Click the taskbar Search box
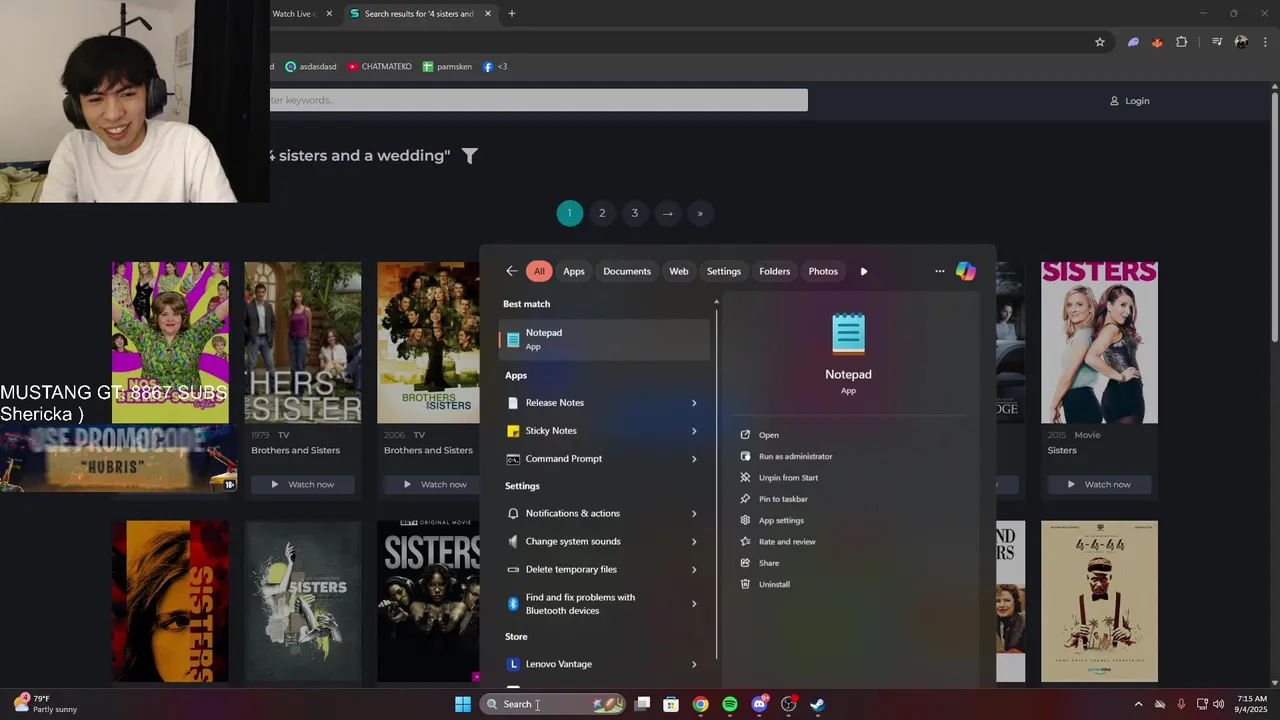This screenshot has width=1280, height=720. coord(553,704)
